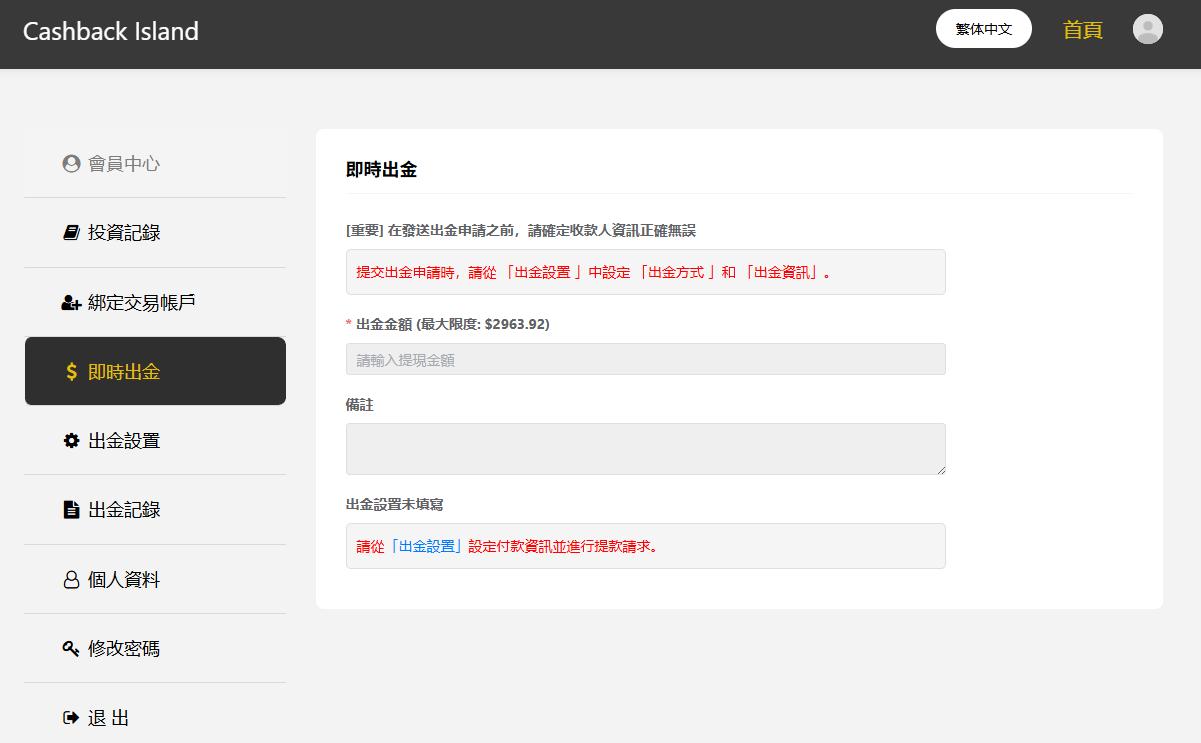Viewport: 1201px width, 743px height.
Task: Click the document icon beside 出金記錄
Action: coord(71,510)
